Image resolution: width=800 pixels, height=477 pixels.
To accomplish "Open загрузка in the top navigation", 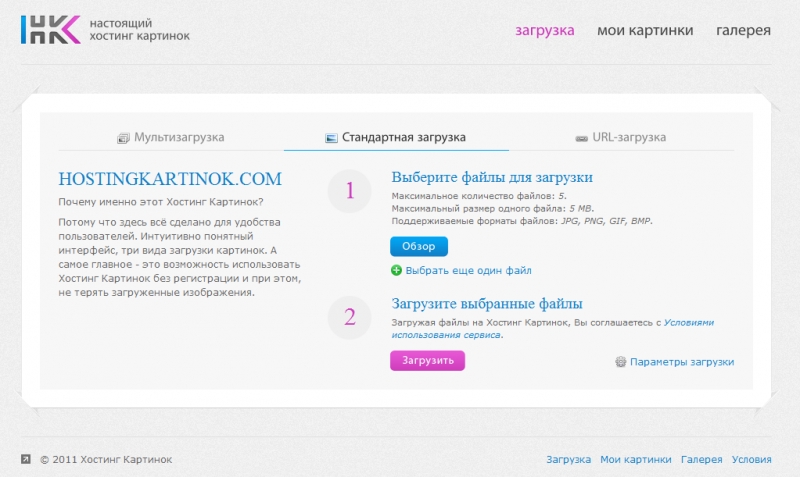I will coord(545,30).
